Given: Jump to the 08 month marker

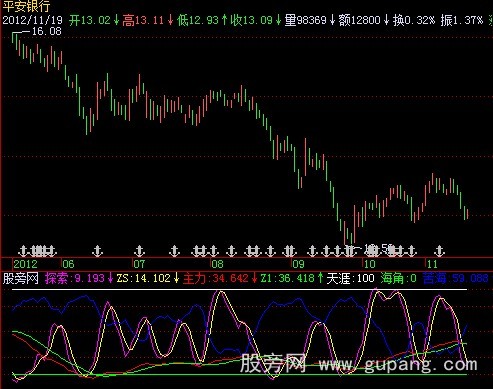Looking at the screenshot, I should pyautogui.click(x=217, y=264).
